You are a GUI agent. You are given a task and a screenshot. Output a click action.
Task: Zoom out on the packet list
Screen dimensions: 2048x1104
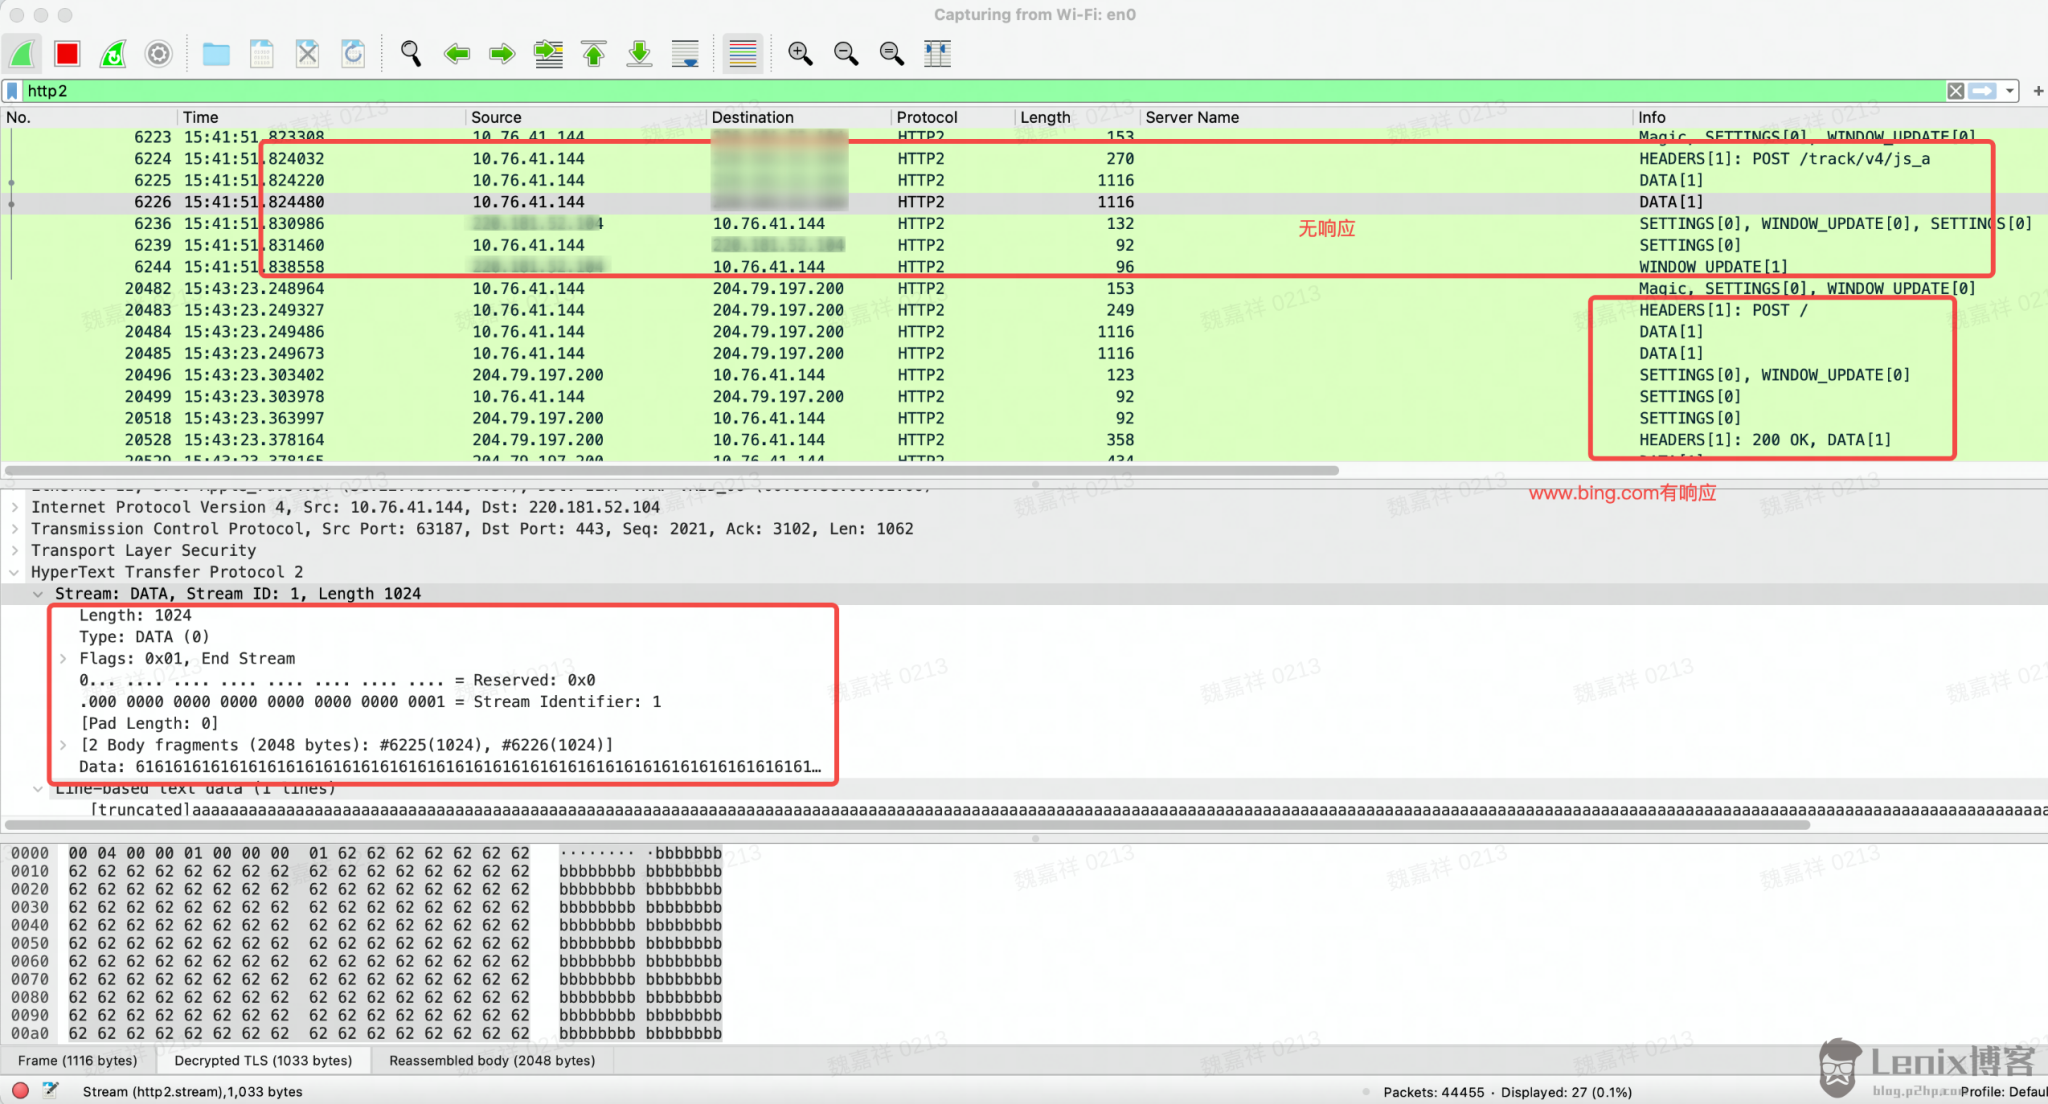click(x=845, y=54)
